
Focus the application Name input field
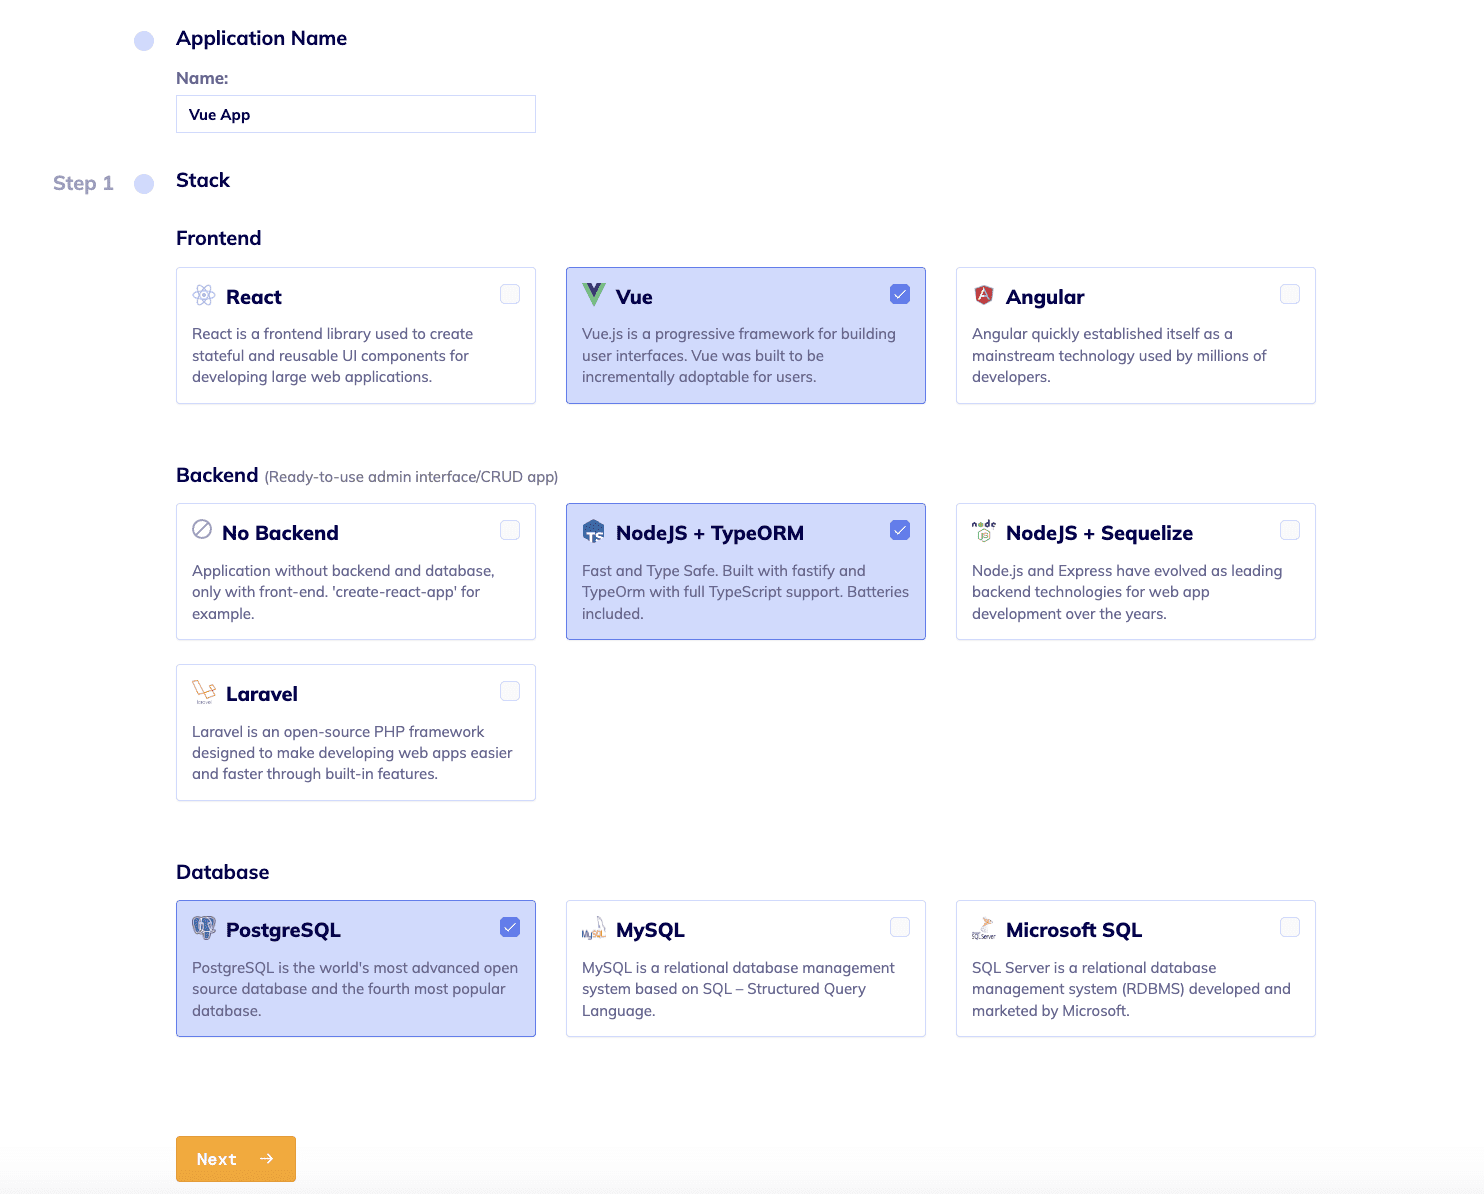pyautogui.click(x=356, y=114)
